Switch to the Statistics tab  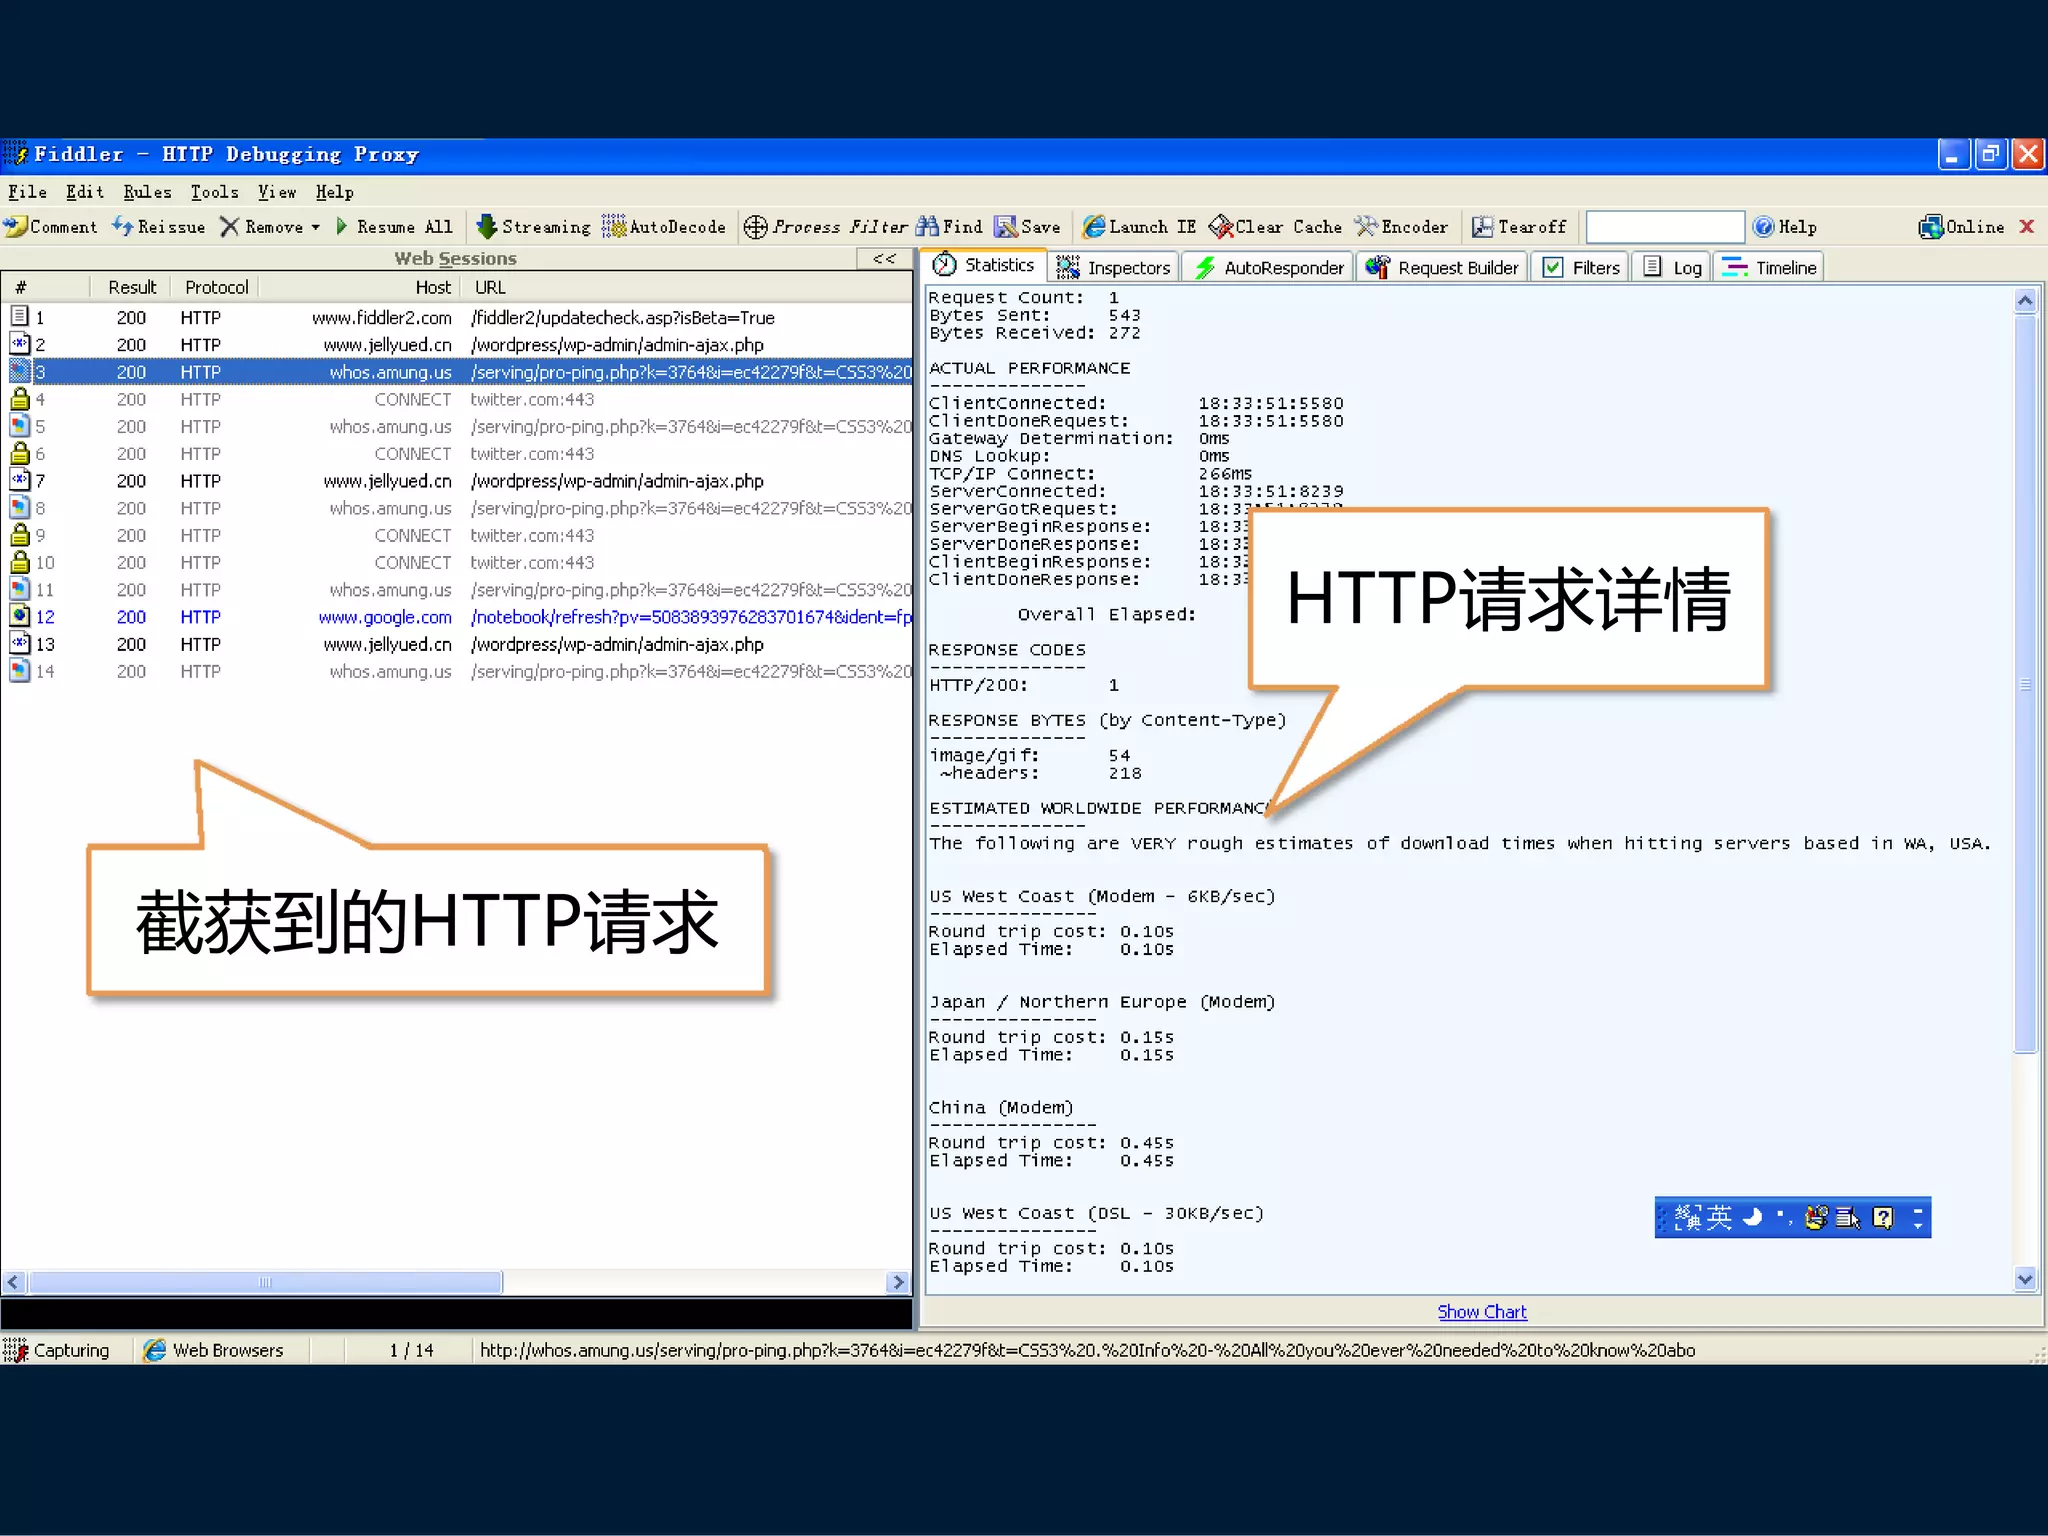tap(984, 265)
